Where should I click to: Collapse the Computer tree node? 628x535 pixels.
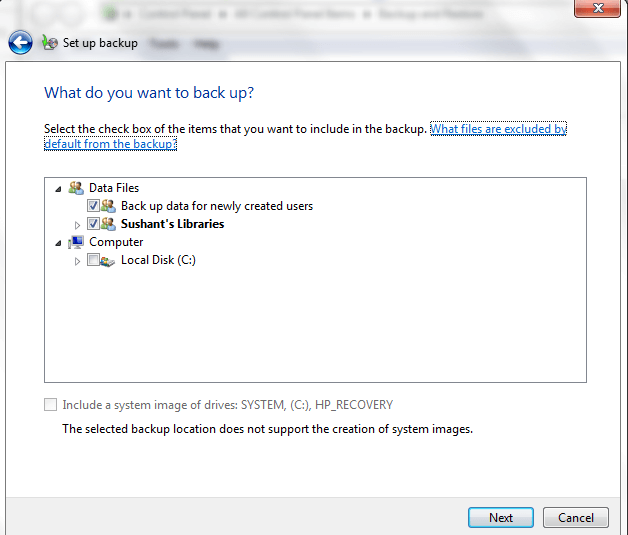[x=58, y=242]
